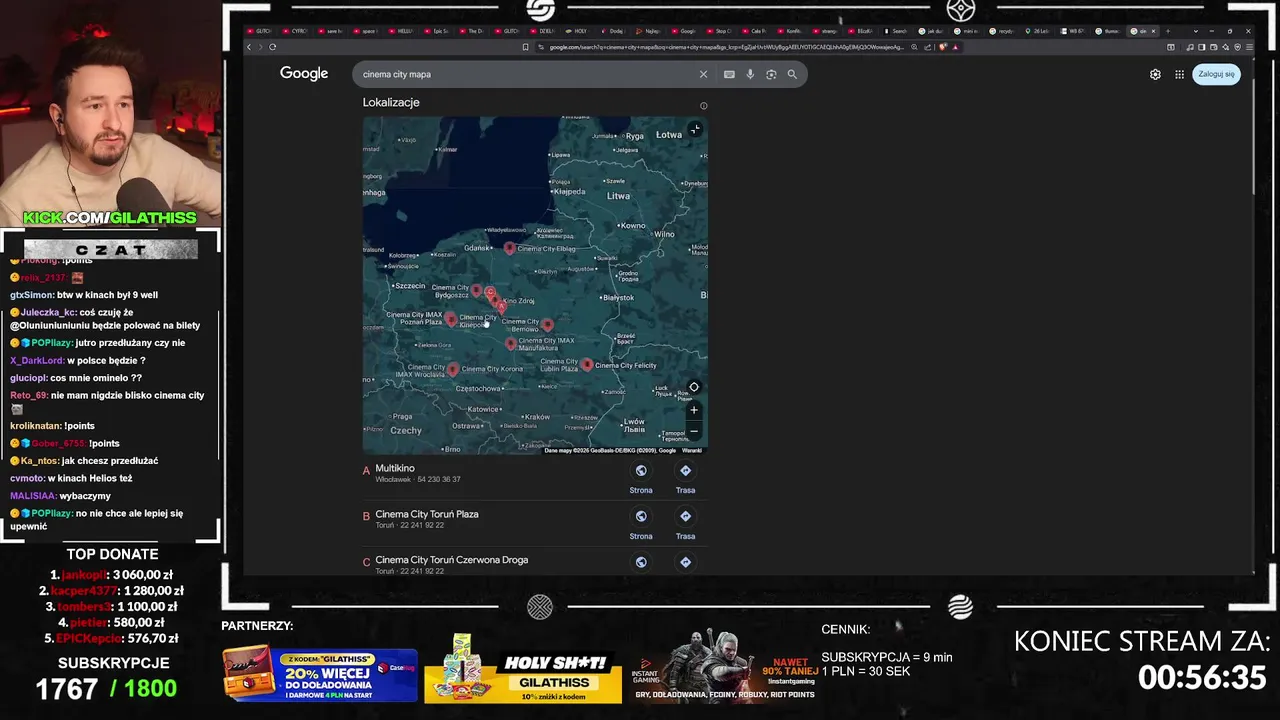Open Brave Rewards triangle icon
This screenshot has height=720, width=1280.
[x=956, y=47]
